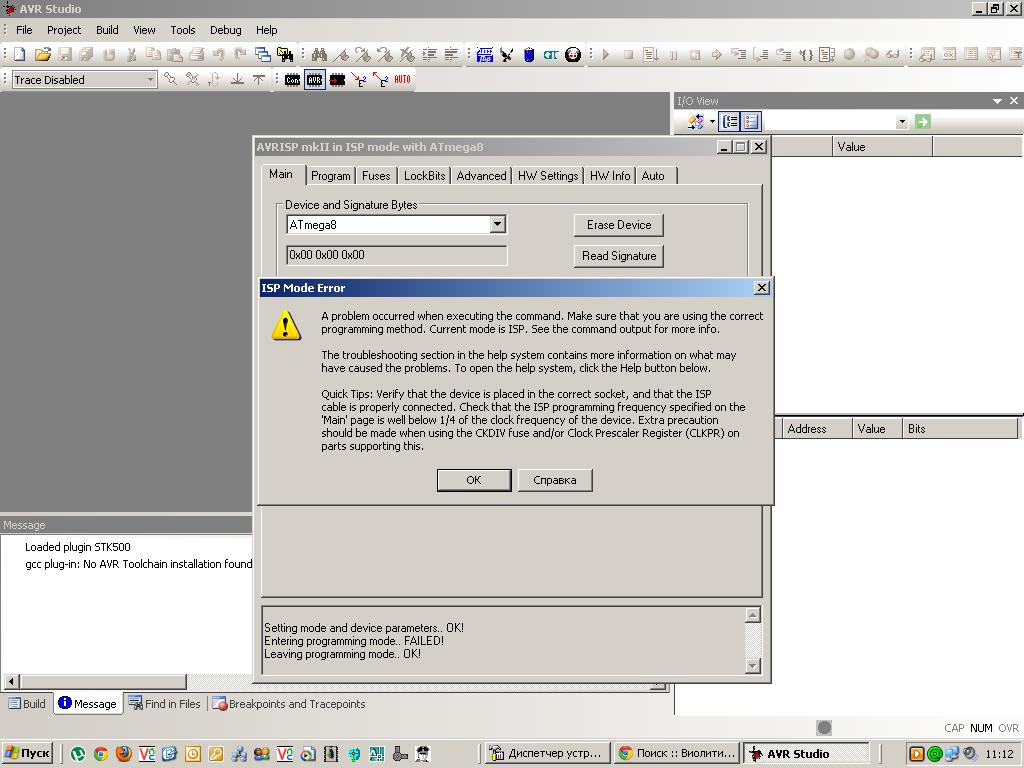Click the round face toolbar icon
Image resolution: width=1024 pixels, height=768 pixels.
click(x=573, y=55)
